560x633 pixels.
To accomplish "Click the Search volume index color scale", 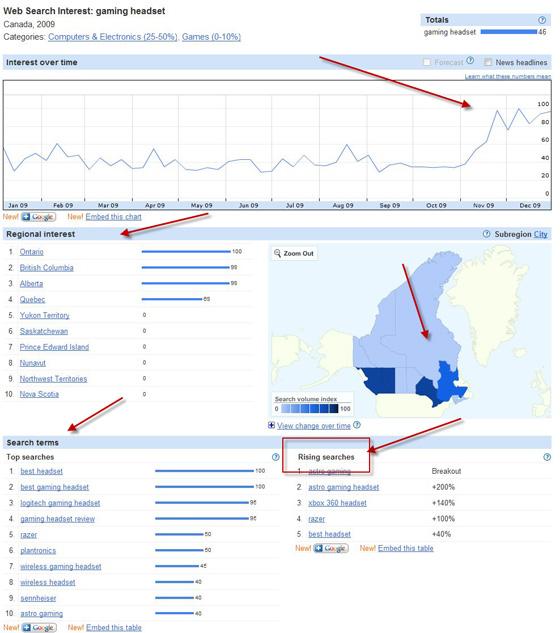I will click(x=310, y=409).
